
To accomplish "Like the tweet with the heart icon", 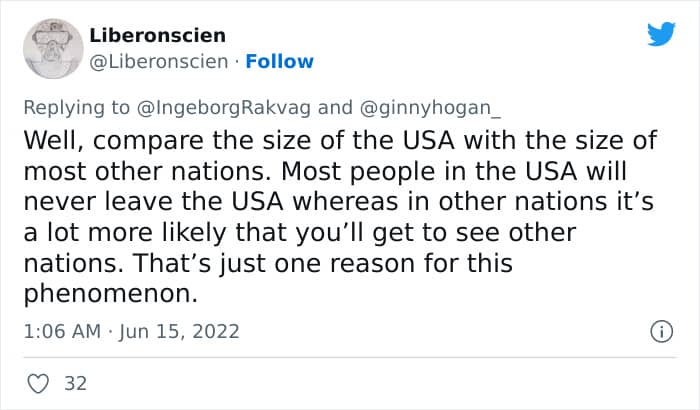I will click(37, 383).
